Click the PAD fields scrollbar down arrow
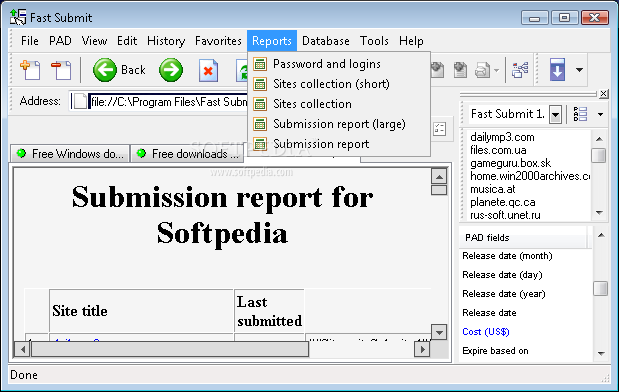The height and width of the screenshot is (392, 619). (x=601, y=354)
